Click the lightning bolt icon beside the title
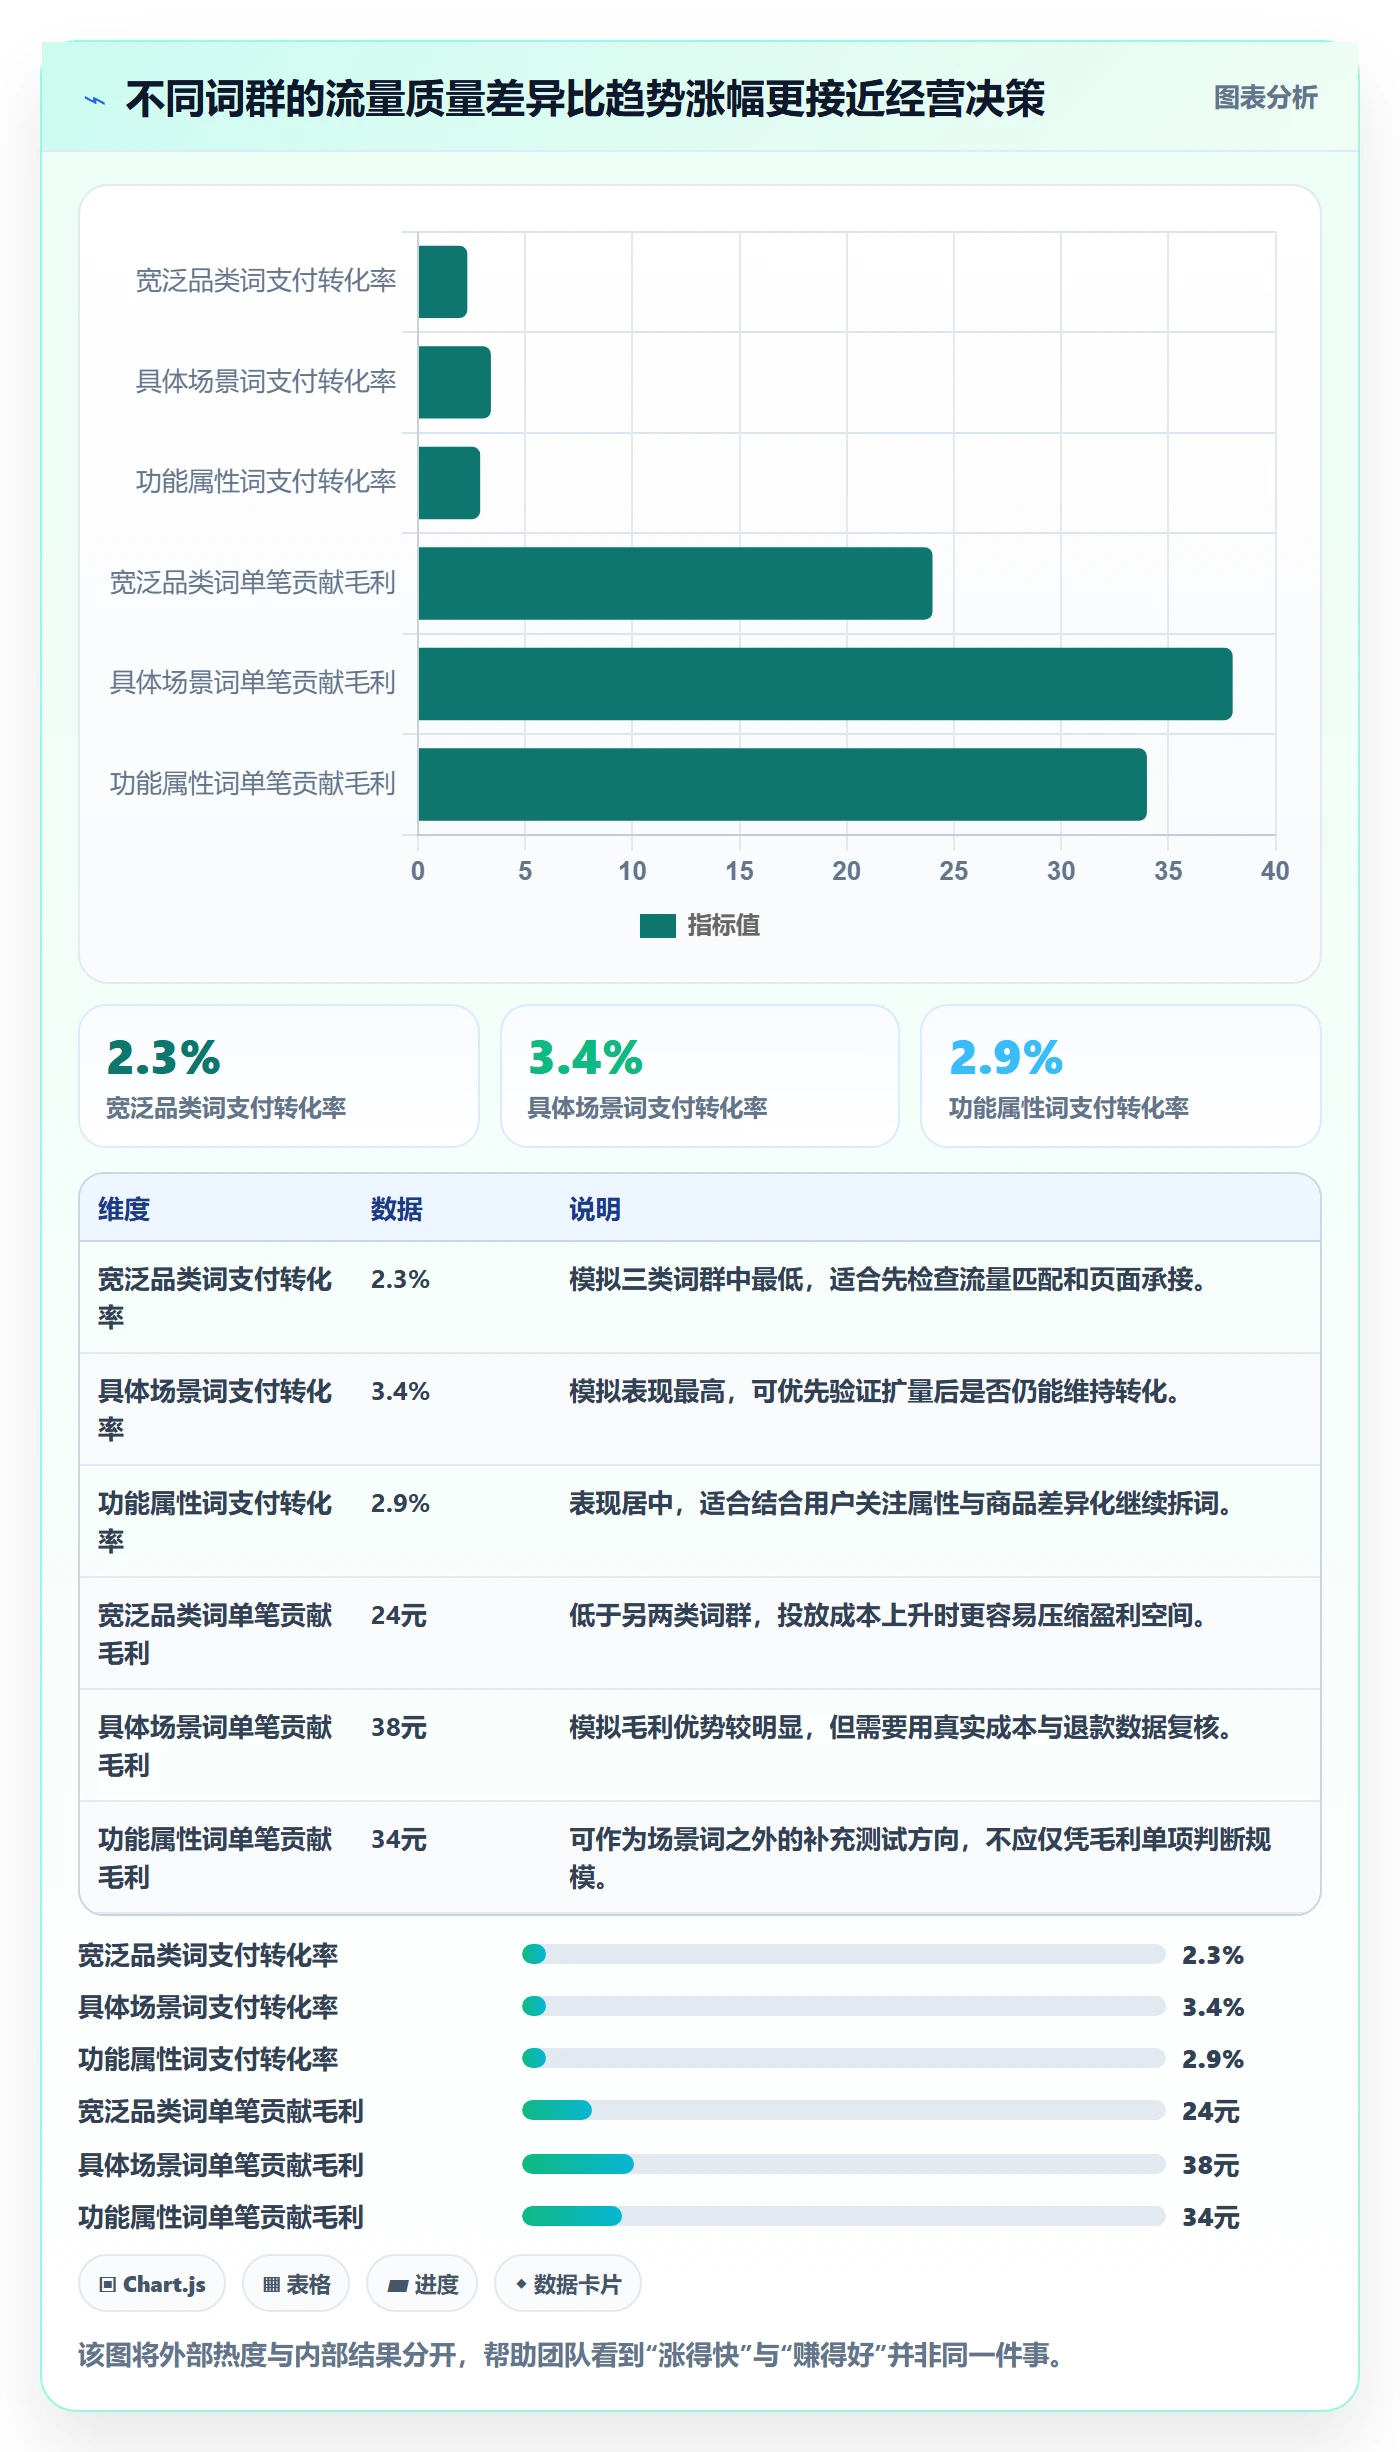Viewport: 1400px width, 2452px height. (x=95, y=100)
